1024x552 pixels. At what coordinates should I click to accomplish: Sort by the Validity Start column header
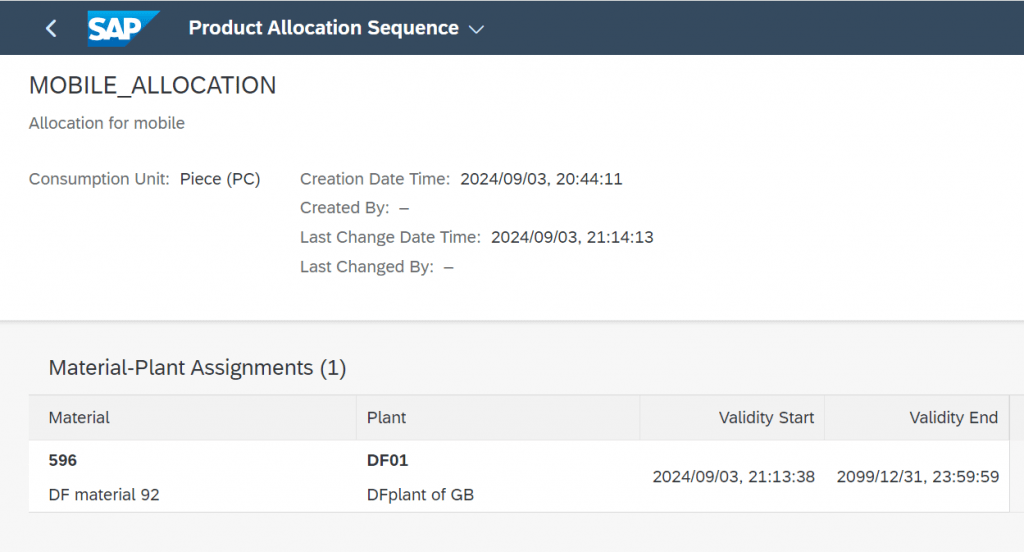pyautogui.click(x=766, y=417)
